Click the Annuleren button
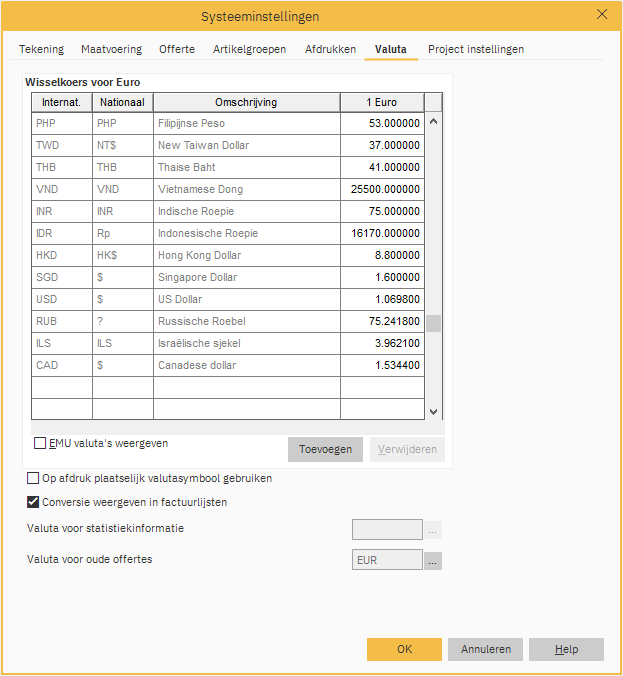This screenshot has width=623, height=676. click(485, 649)
